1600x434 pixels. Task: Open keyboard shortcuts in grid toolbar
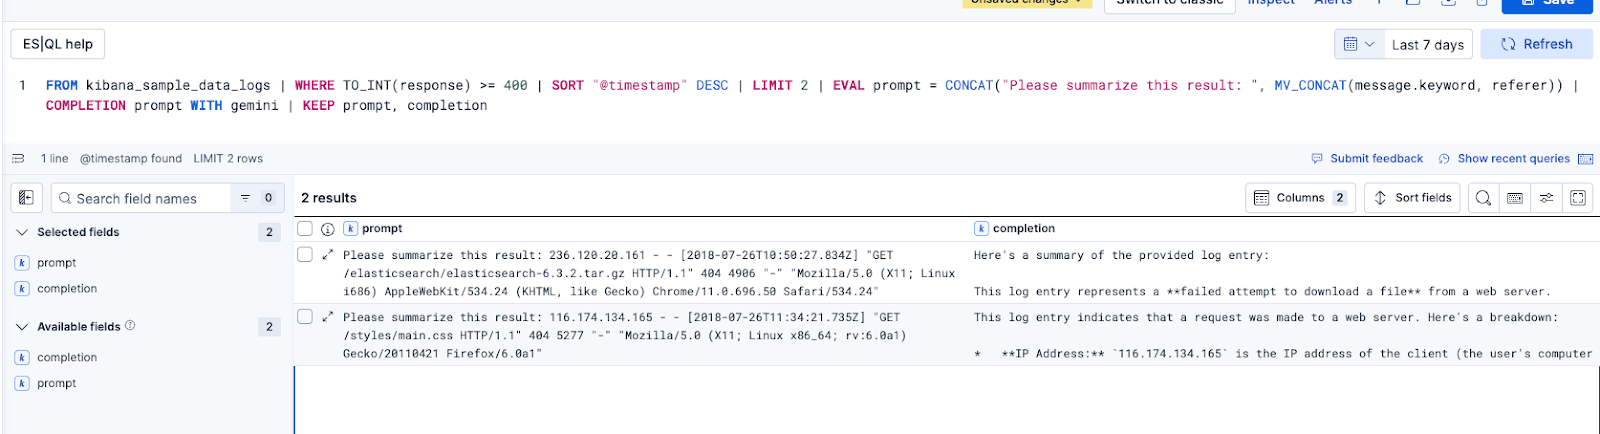coord(1515,198)
